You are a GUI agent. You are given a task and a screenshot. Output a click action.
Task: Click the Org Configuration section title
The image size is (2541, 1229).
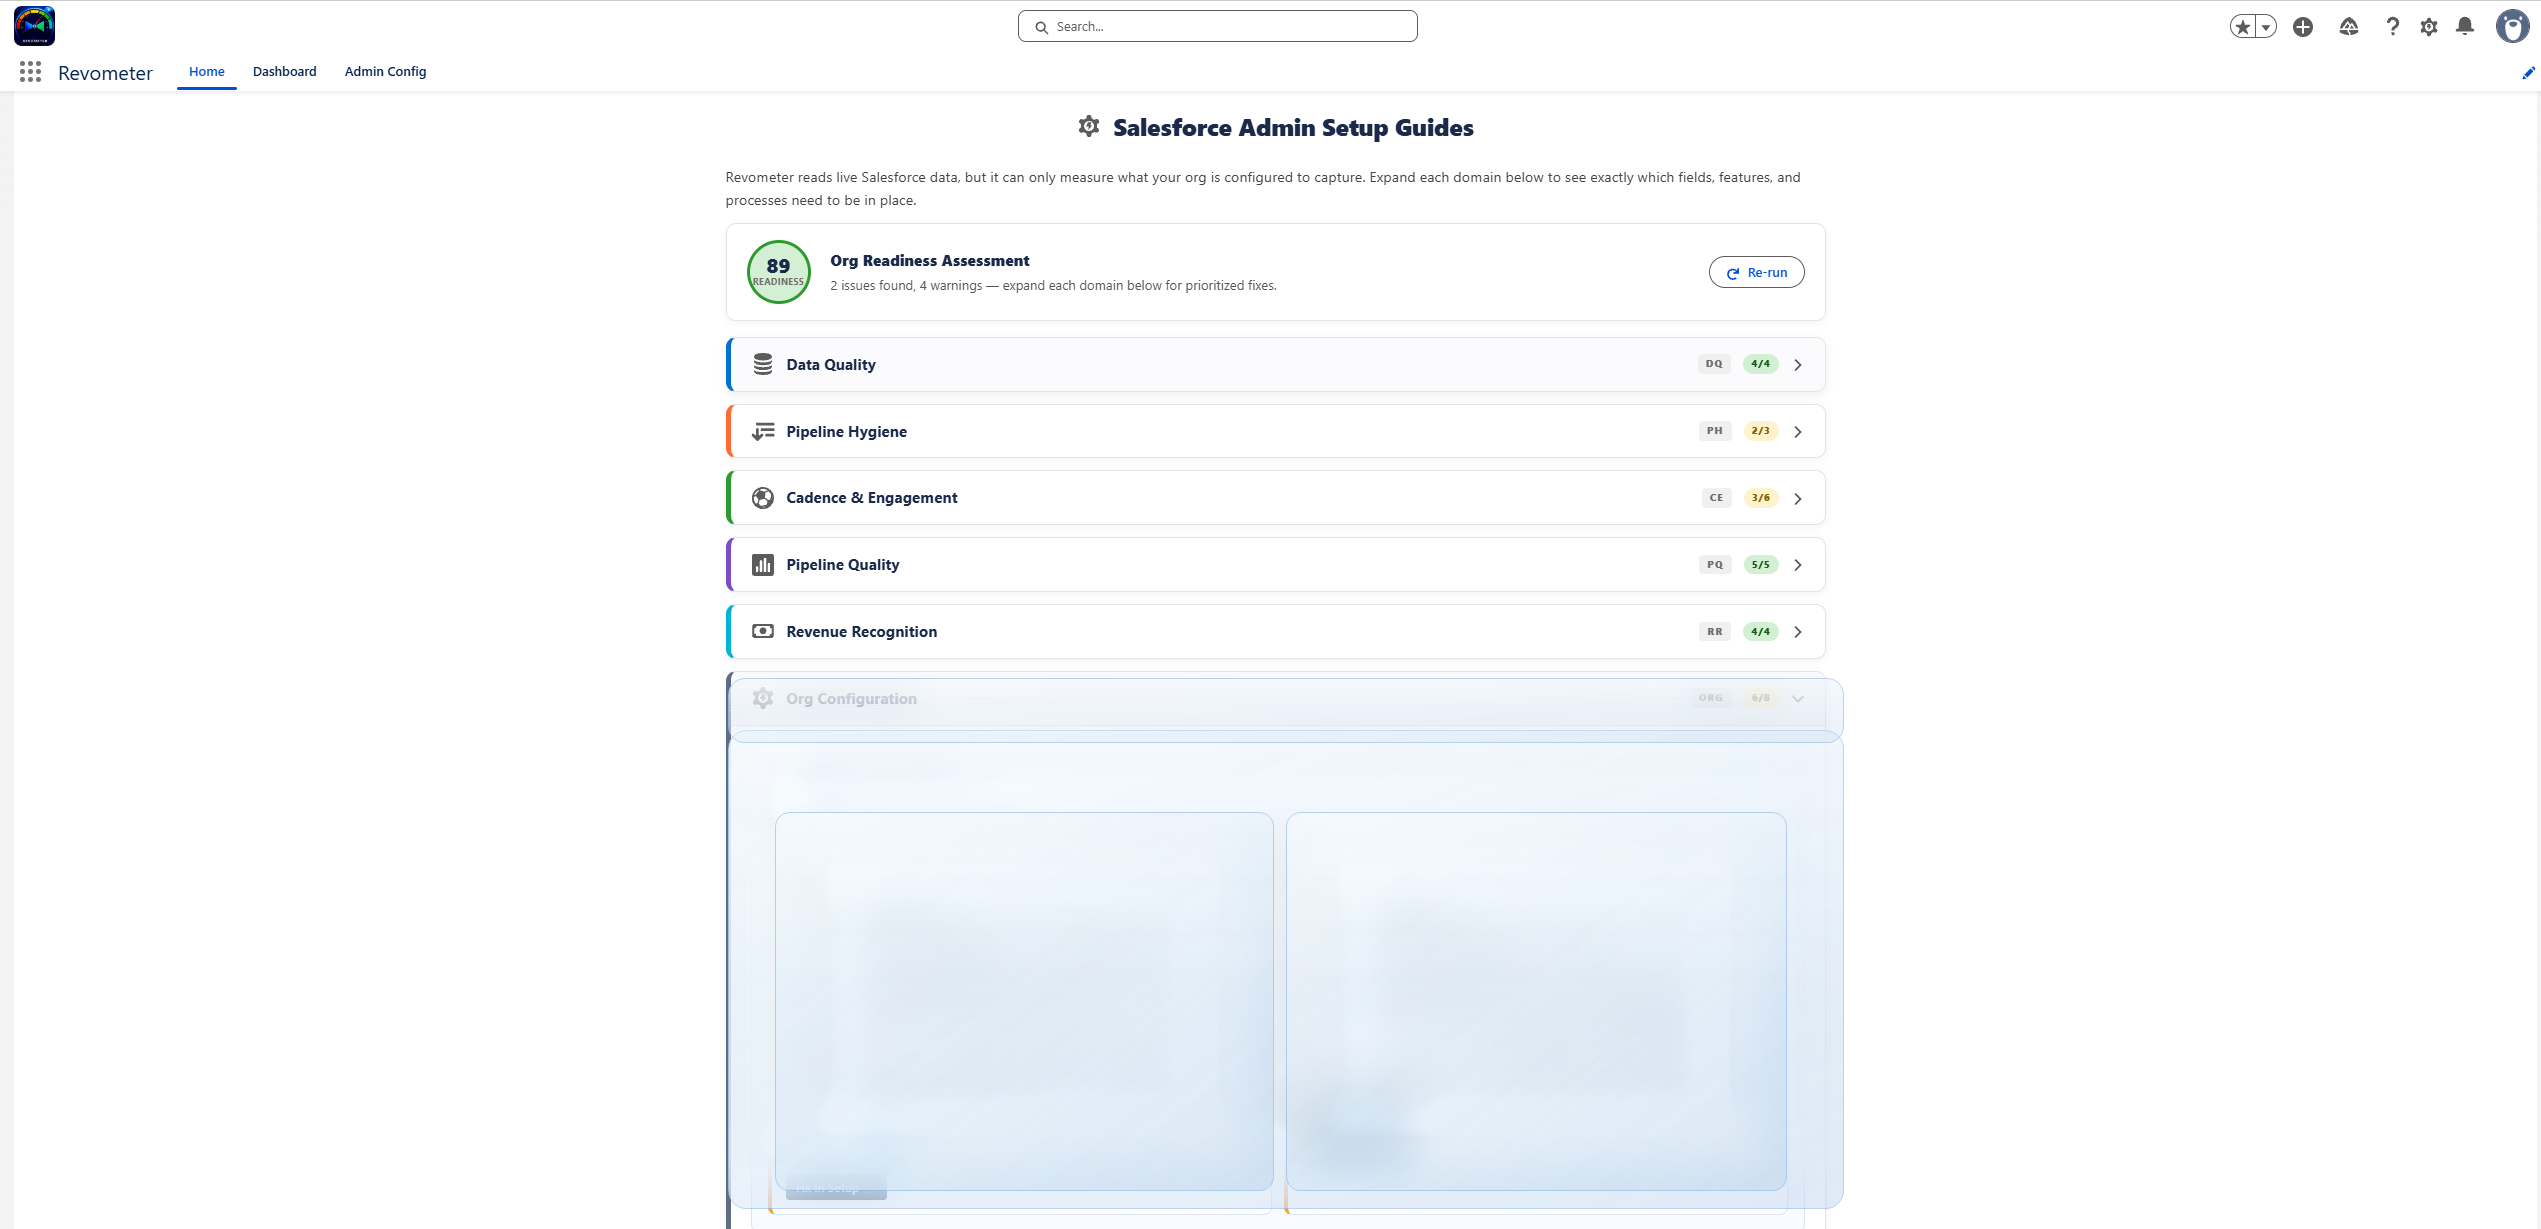click(852, 699)
